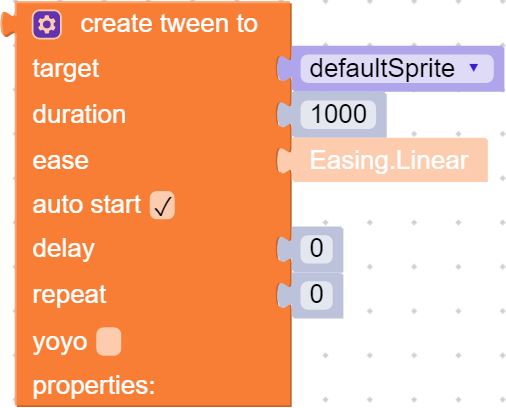Click the delay label
This screenshot has height=408, width=506.
click(x=63, y=249)
